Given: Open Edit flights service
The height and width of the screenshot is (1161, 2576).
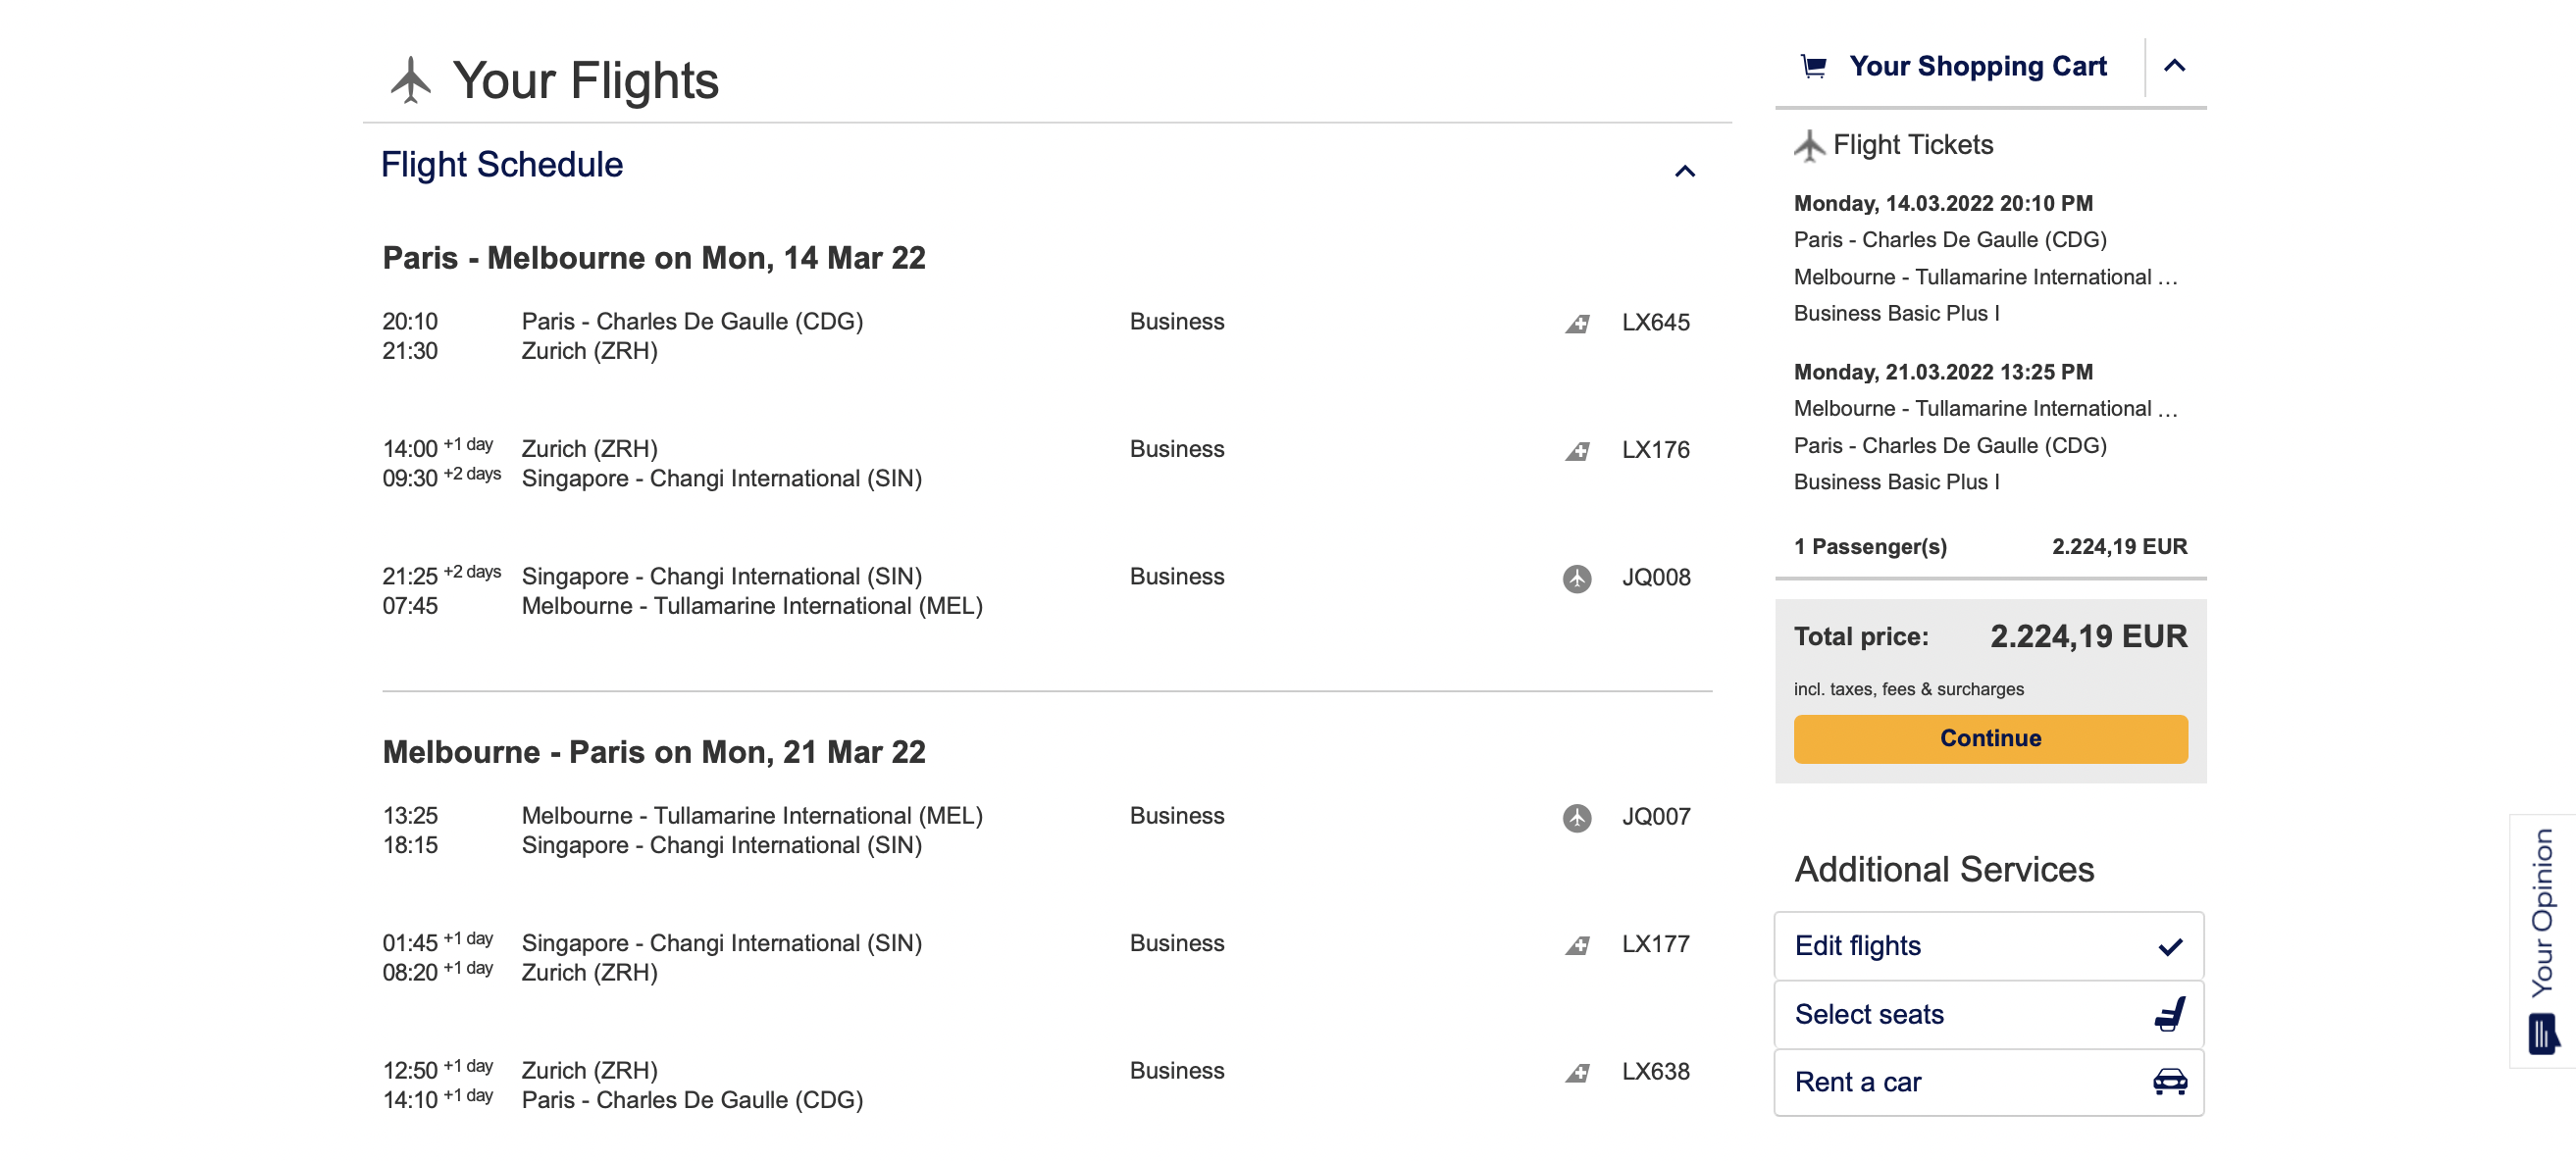Looking at the screenshot, I should pos(1857,946).
